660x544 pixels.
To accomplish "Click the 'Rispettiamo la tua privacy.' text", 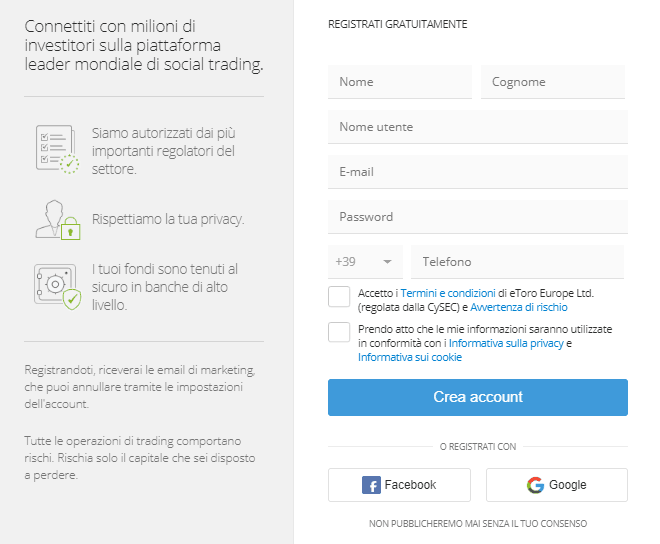I will pyautogui.click(x=168, y=219).
